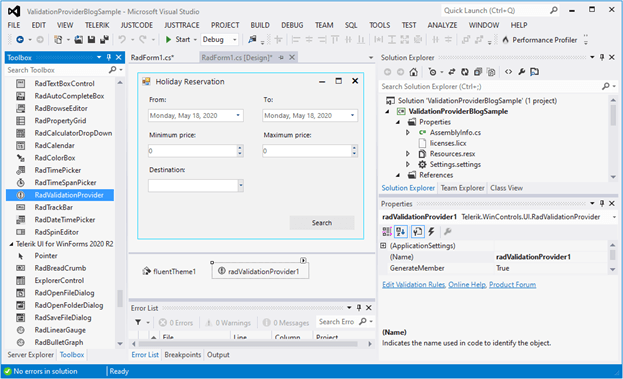Open the Online Help link
Viewport: 623px width, 379px height.
tap(467, 284)
